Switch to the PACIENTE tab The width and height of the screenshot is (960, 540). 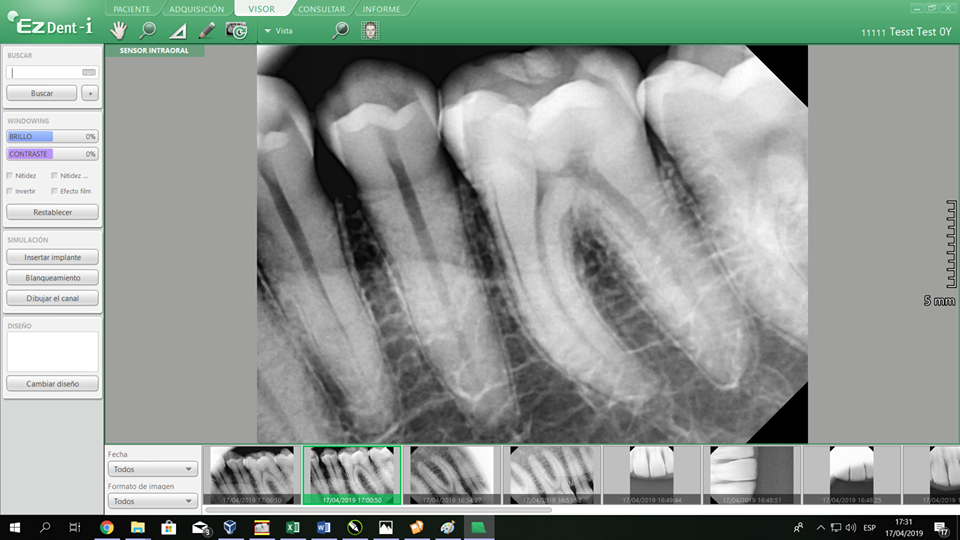click(x=132, y=9)
